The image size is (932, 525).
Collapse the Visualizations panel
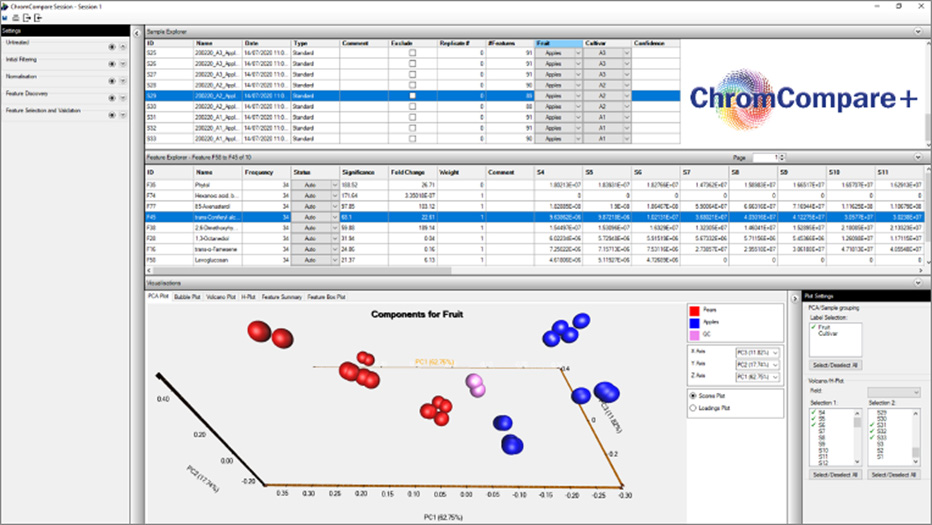tap(918, 283)
